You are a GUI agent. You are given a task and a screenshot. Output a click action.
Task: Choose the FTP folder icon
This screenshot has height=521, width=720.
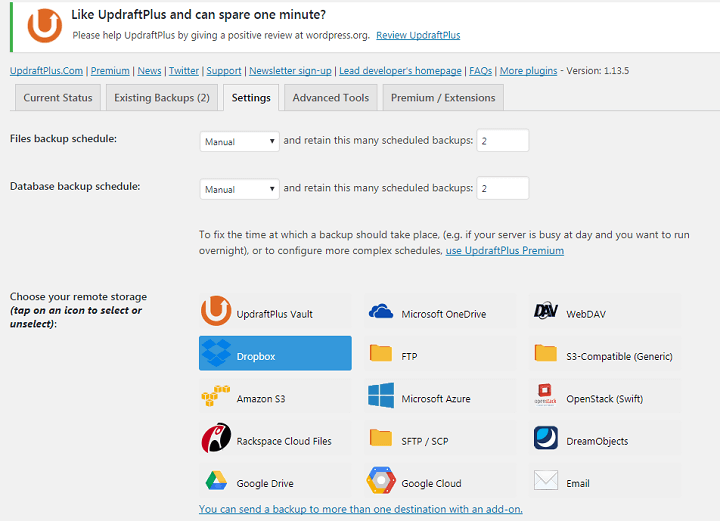pos(381,353)
